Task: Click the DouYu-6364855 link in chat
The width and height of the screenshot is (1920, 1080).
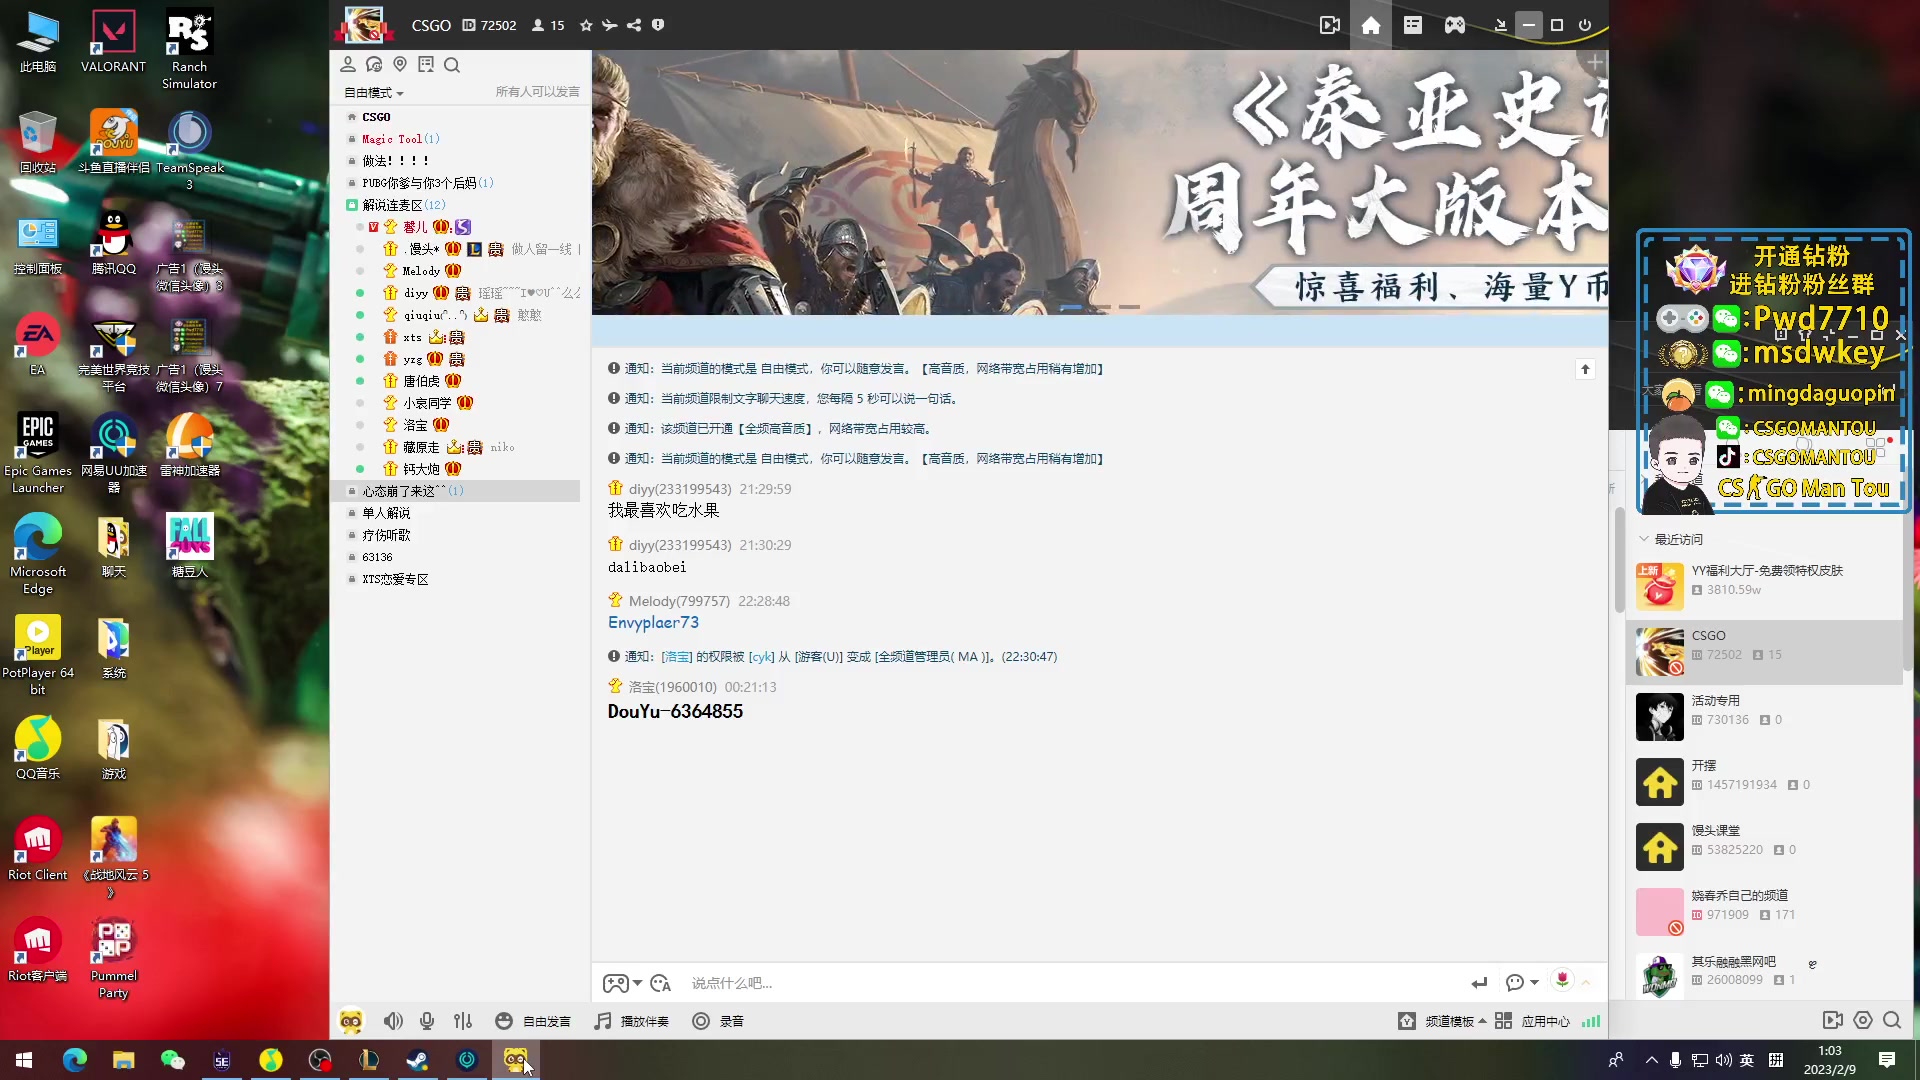Action: pyautogui.click(x=675, y=711)
